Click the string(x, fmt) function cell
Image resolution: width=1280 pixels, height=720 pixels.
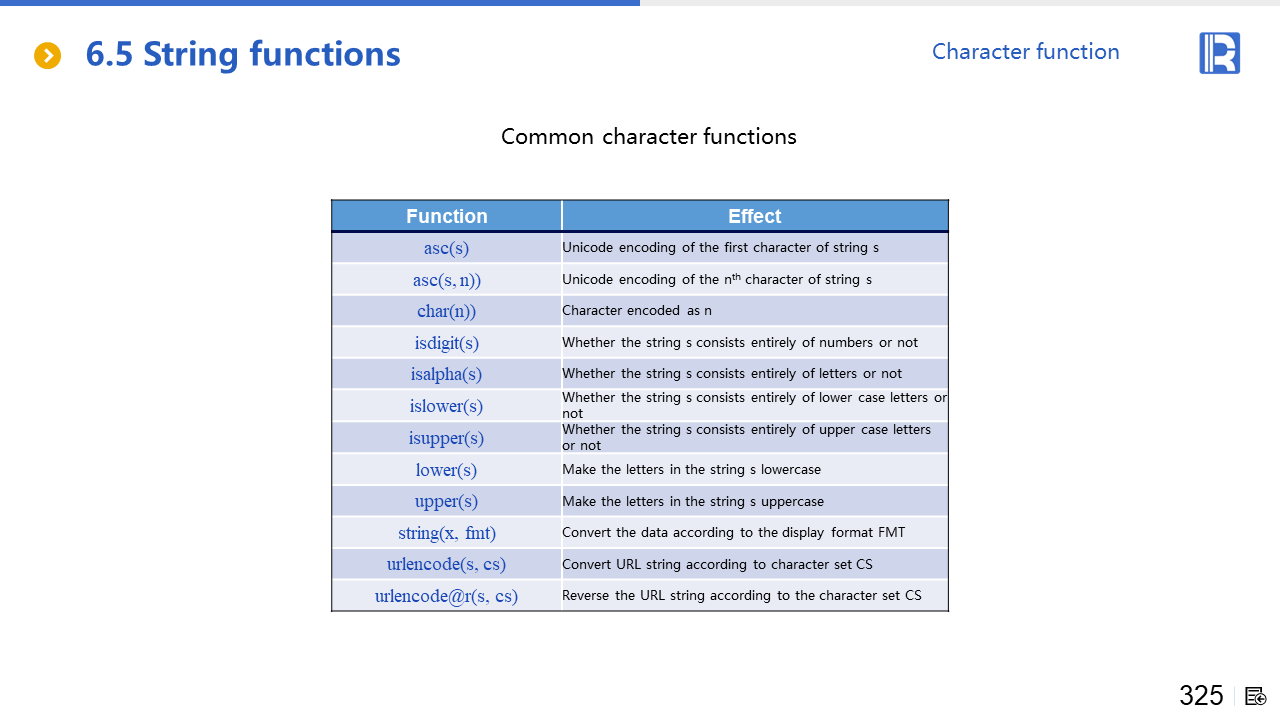click(x=446, y=533)
